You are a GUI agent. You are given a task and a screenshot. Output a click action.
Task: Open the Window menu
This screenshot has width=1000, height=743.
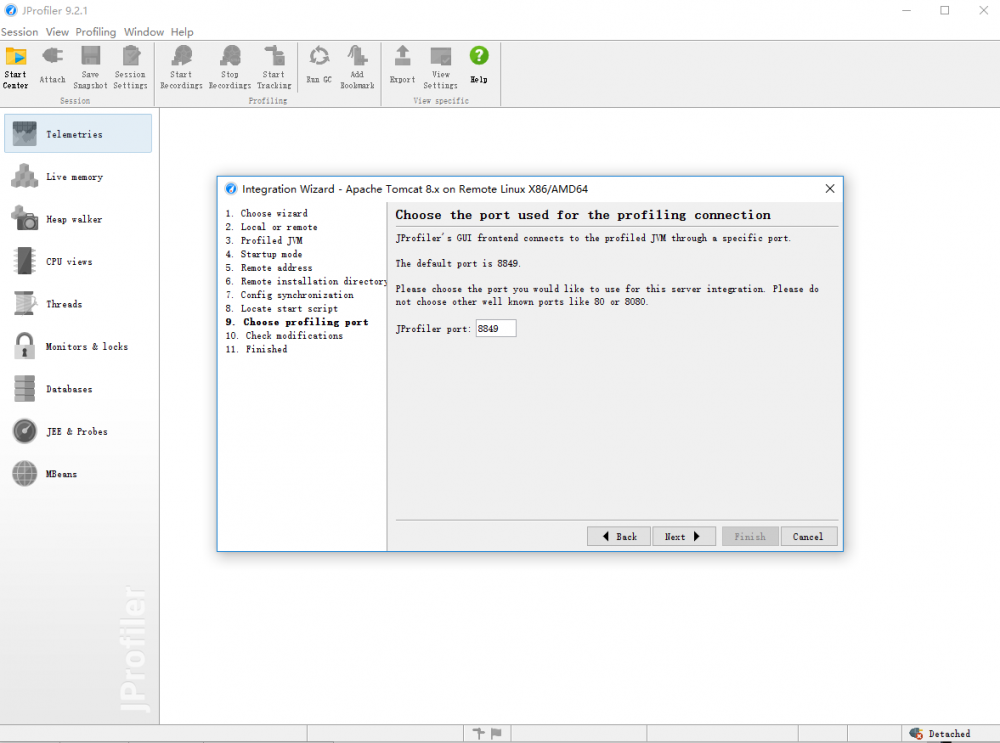pos(143,32)
